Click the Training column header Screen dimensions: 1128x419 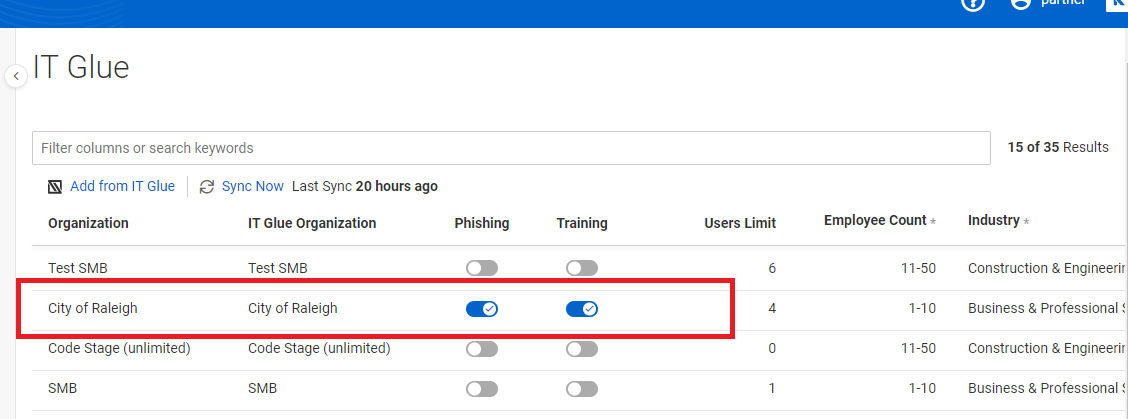click(x=582, y=223)
